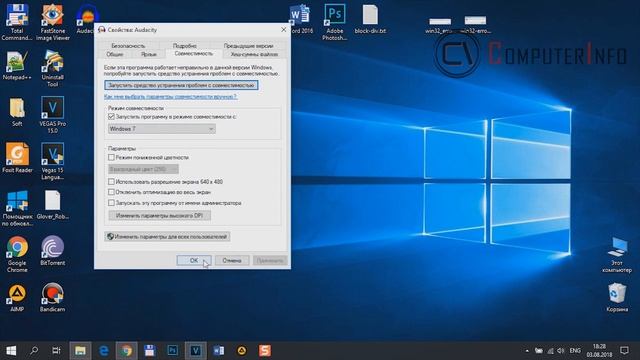Close the Audacity properties dialog
This screenshot has width=640, height=360.
[284, 30]
